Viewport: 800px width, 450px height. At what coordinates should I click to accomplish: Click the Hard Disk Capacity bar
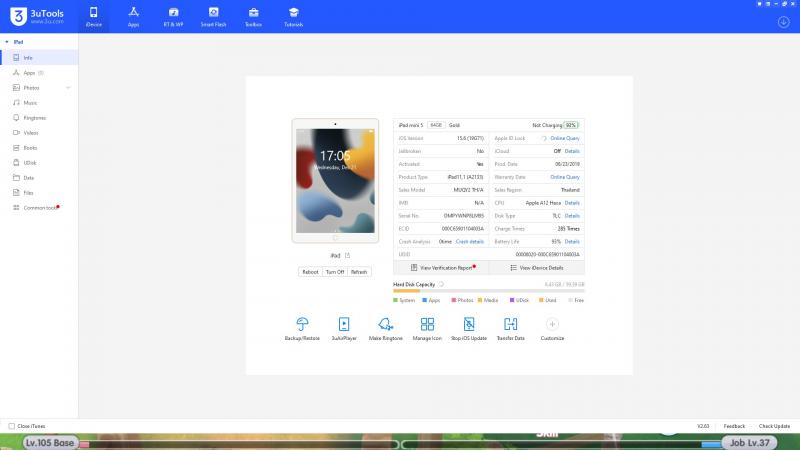(x=488, y=291)
